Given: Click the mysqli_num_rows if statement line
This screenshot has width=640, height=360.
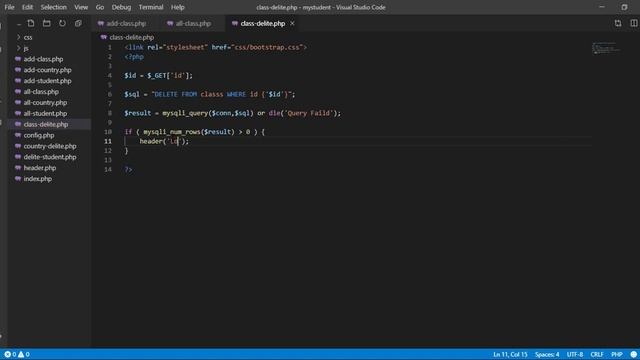Looking at the screenshot, I should [x=194, y=132].
